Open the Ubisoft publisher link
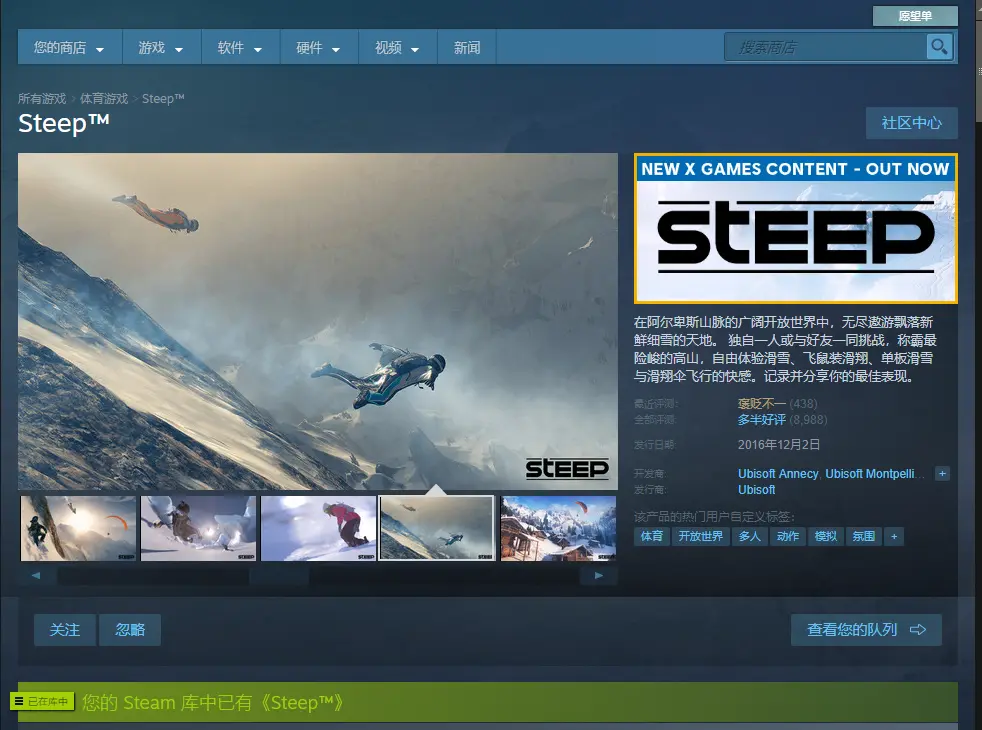This screenshot has height=730, width=982. [x=757, y=490]
